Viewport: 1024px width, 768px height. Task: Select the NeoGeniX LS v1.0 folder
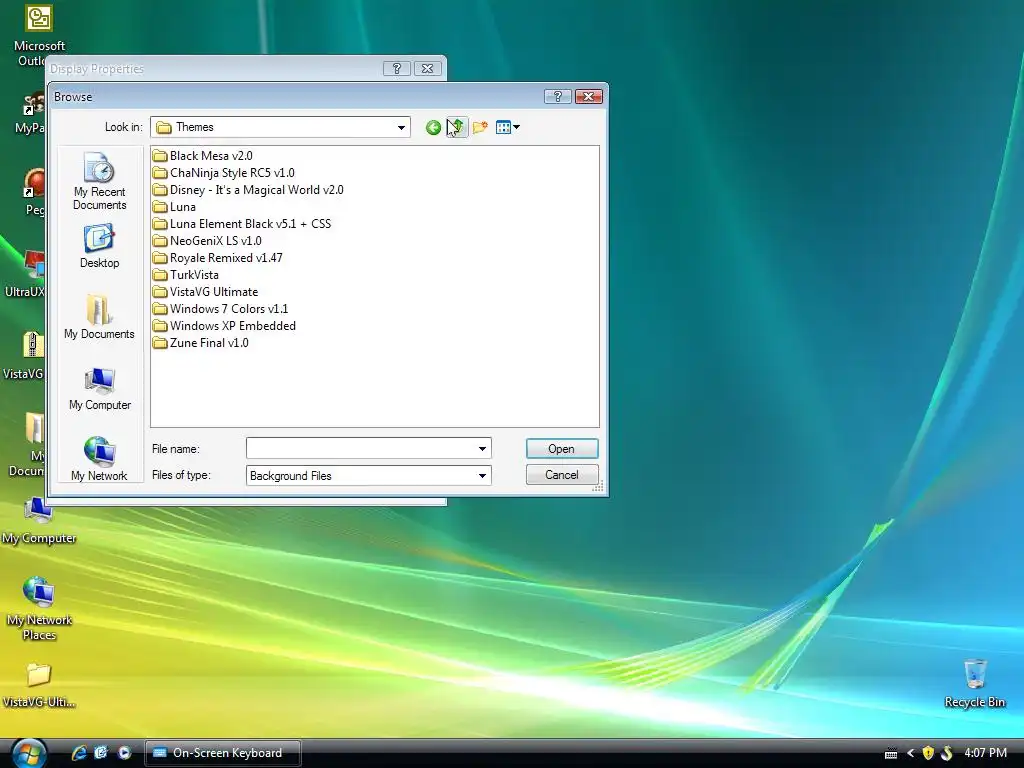pyautogui.click(x=207, y=240)
